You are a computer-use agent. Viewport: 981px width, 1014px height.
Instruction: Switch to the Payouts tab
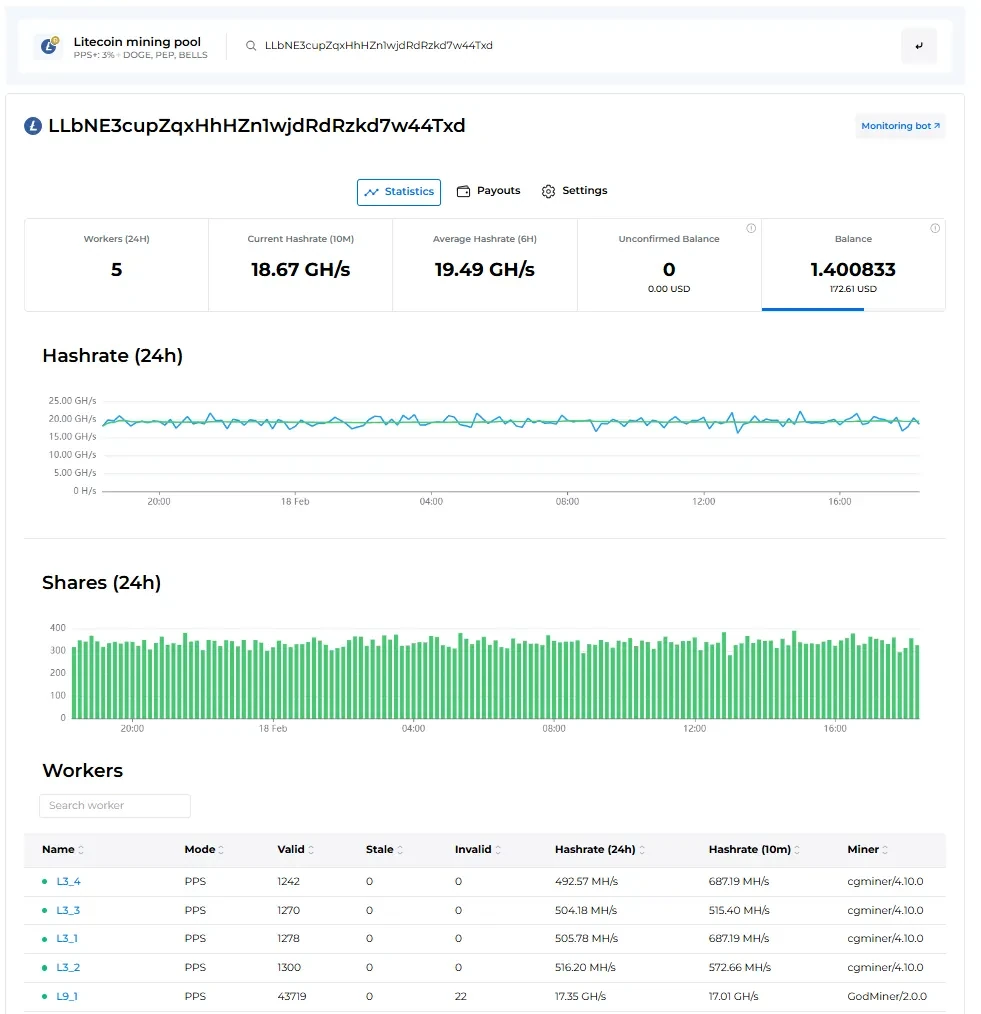click(488, 191)
